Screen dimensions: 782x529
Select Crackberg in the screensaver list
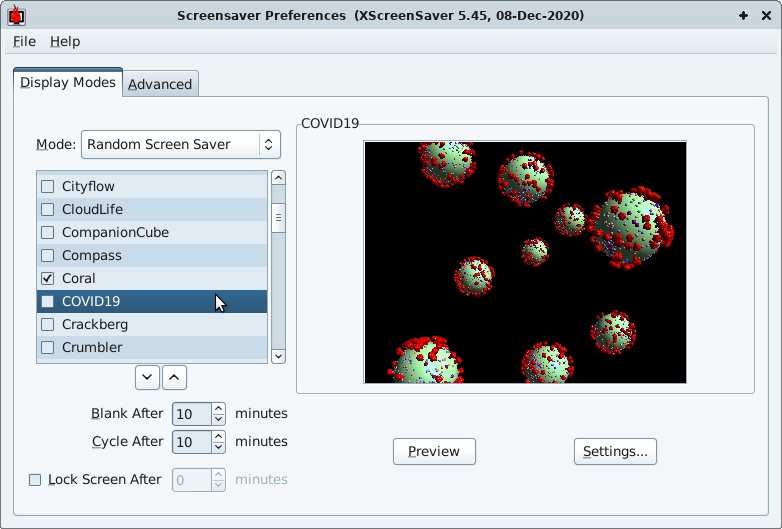point(95,324)
